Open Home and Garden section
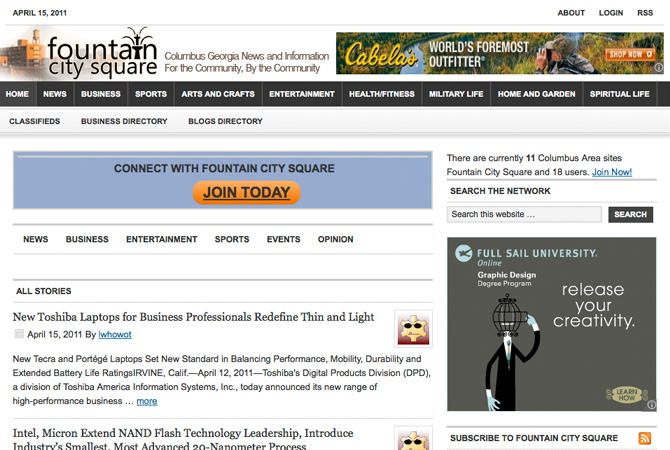 pyautogui.click(x=536, y=94)
